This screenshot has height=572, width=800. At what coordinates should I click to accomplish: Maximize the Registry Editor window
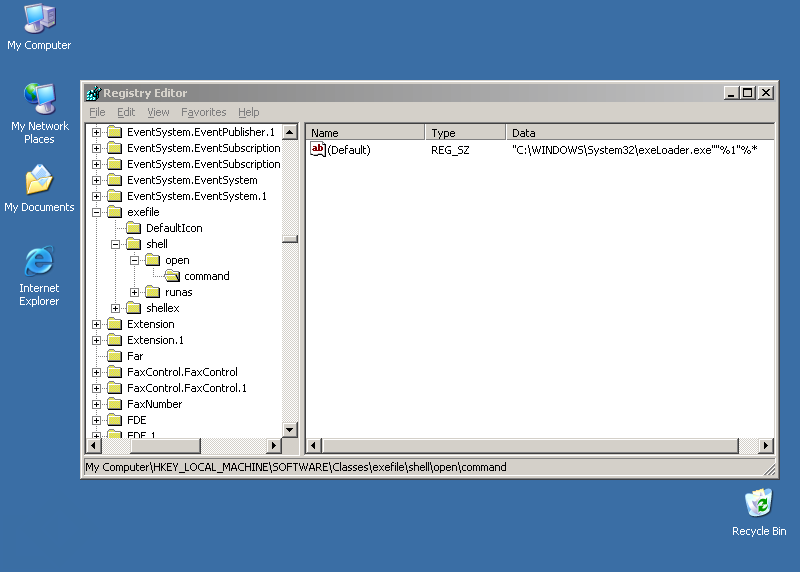[x=748, y=93]
